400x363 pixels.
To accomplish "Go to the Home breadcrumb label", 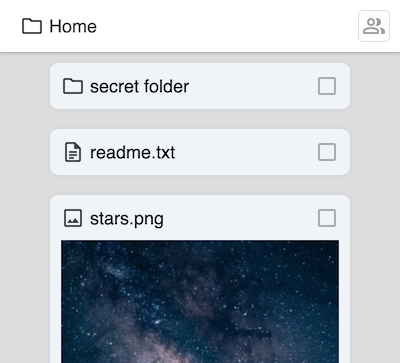I will 73,26.
